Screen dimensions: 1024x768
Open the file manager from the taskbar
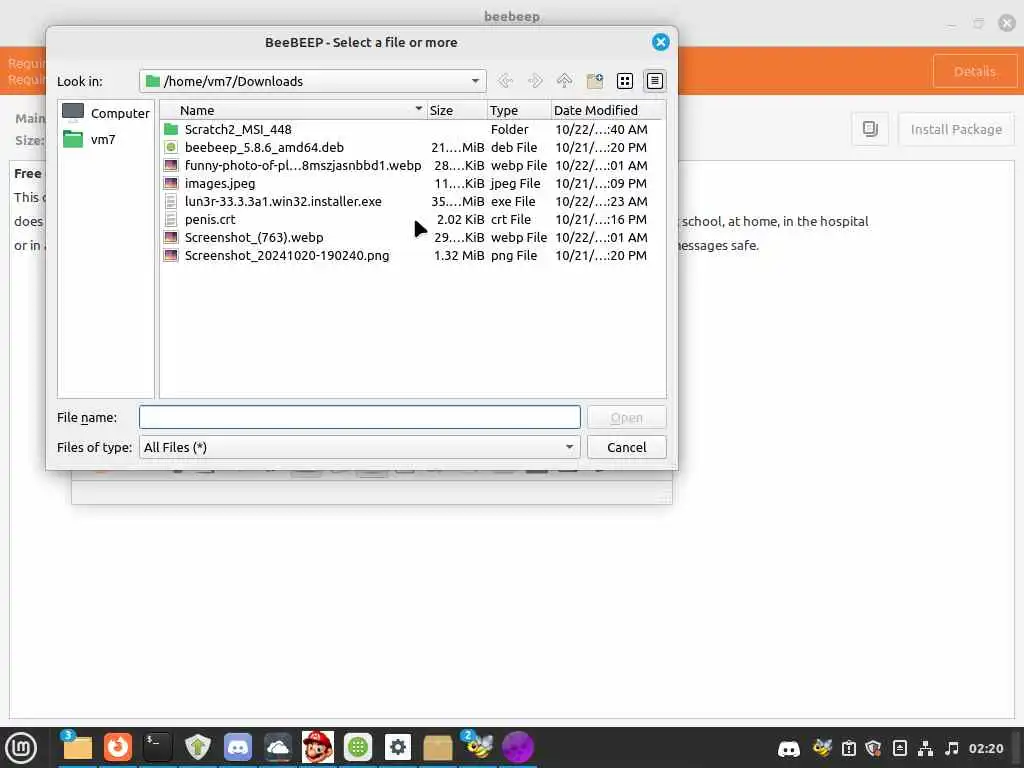coord(77,747)
